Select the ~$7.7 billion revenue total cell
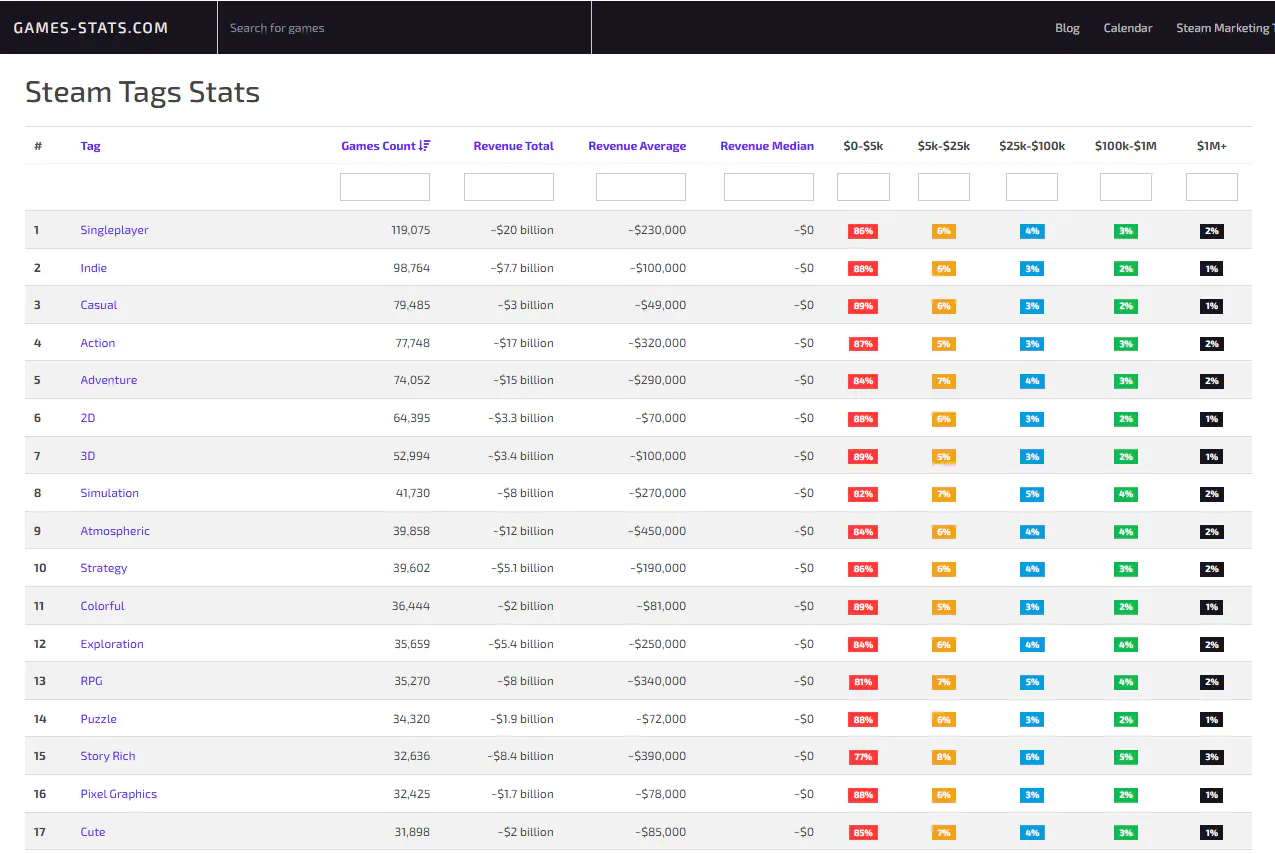Screen dimensions: 1275x854 [521, 268]
